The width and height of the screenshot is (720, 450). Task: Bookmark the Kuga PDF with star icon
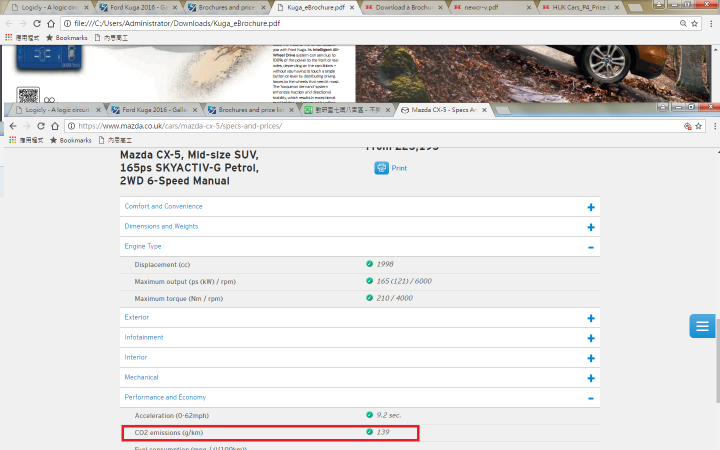(x=694, y=23)
